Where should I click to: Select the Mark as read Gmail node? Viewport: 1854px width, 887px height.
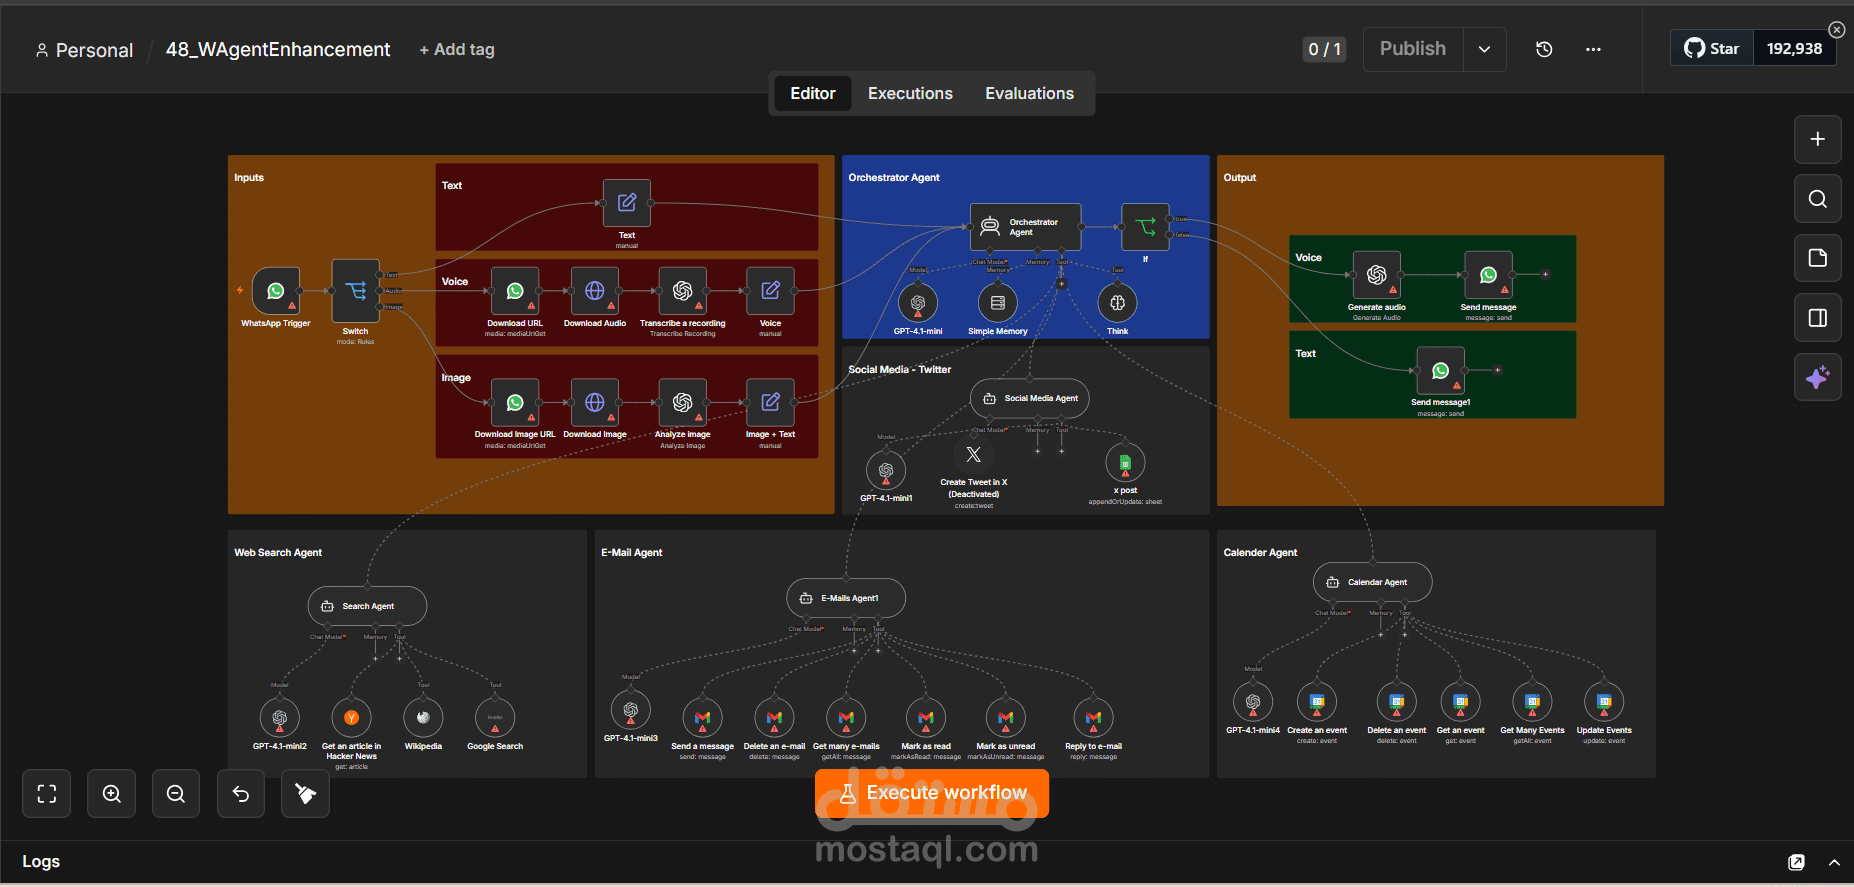(x=926, y=717)
